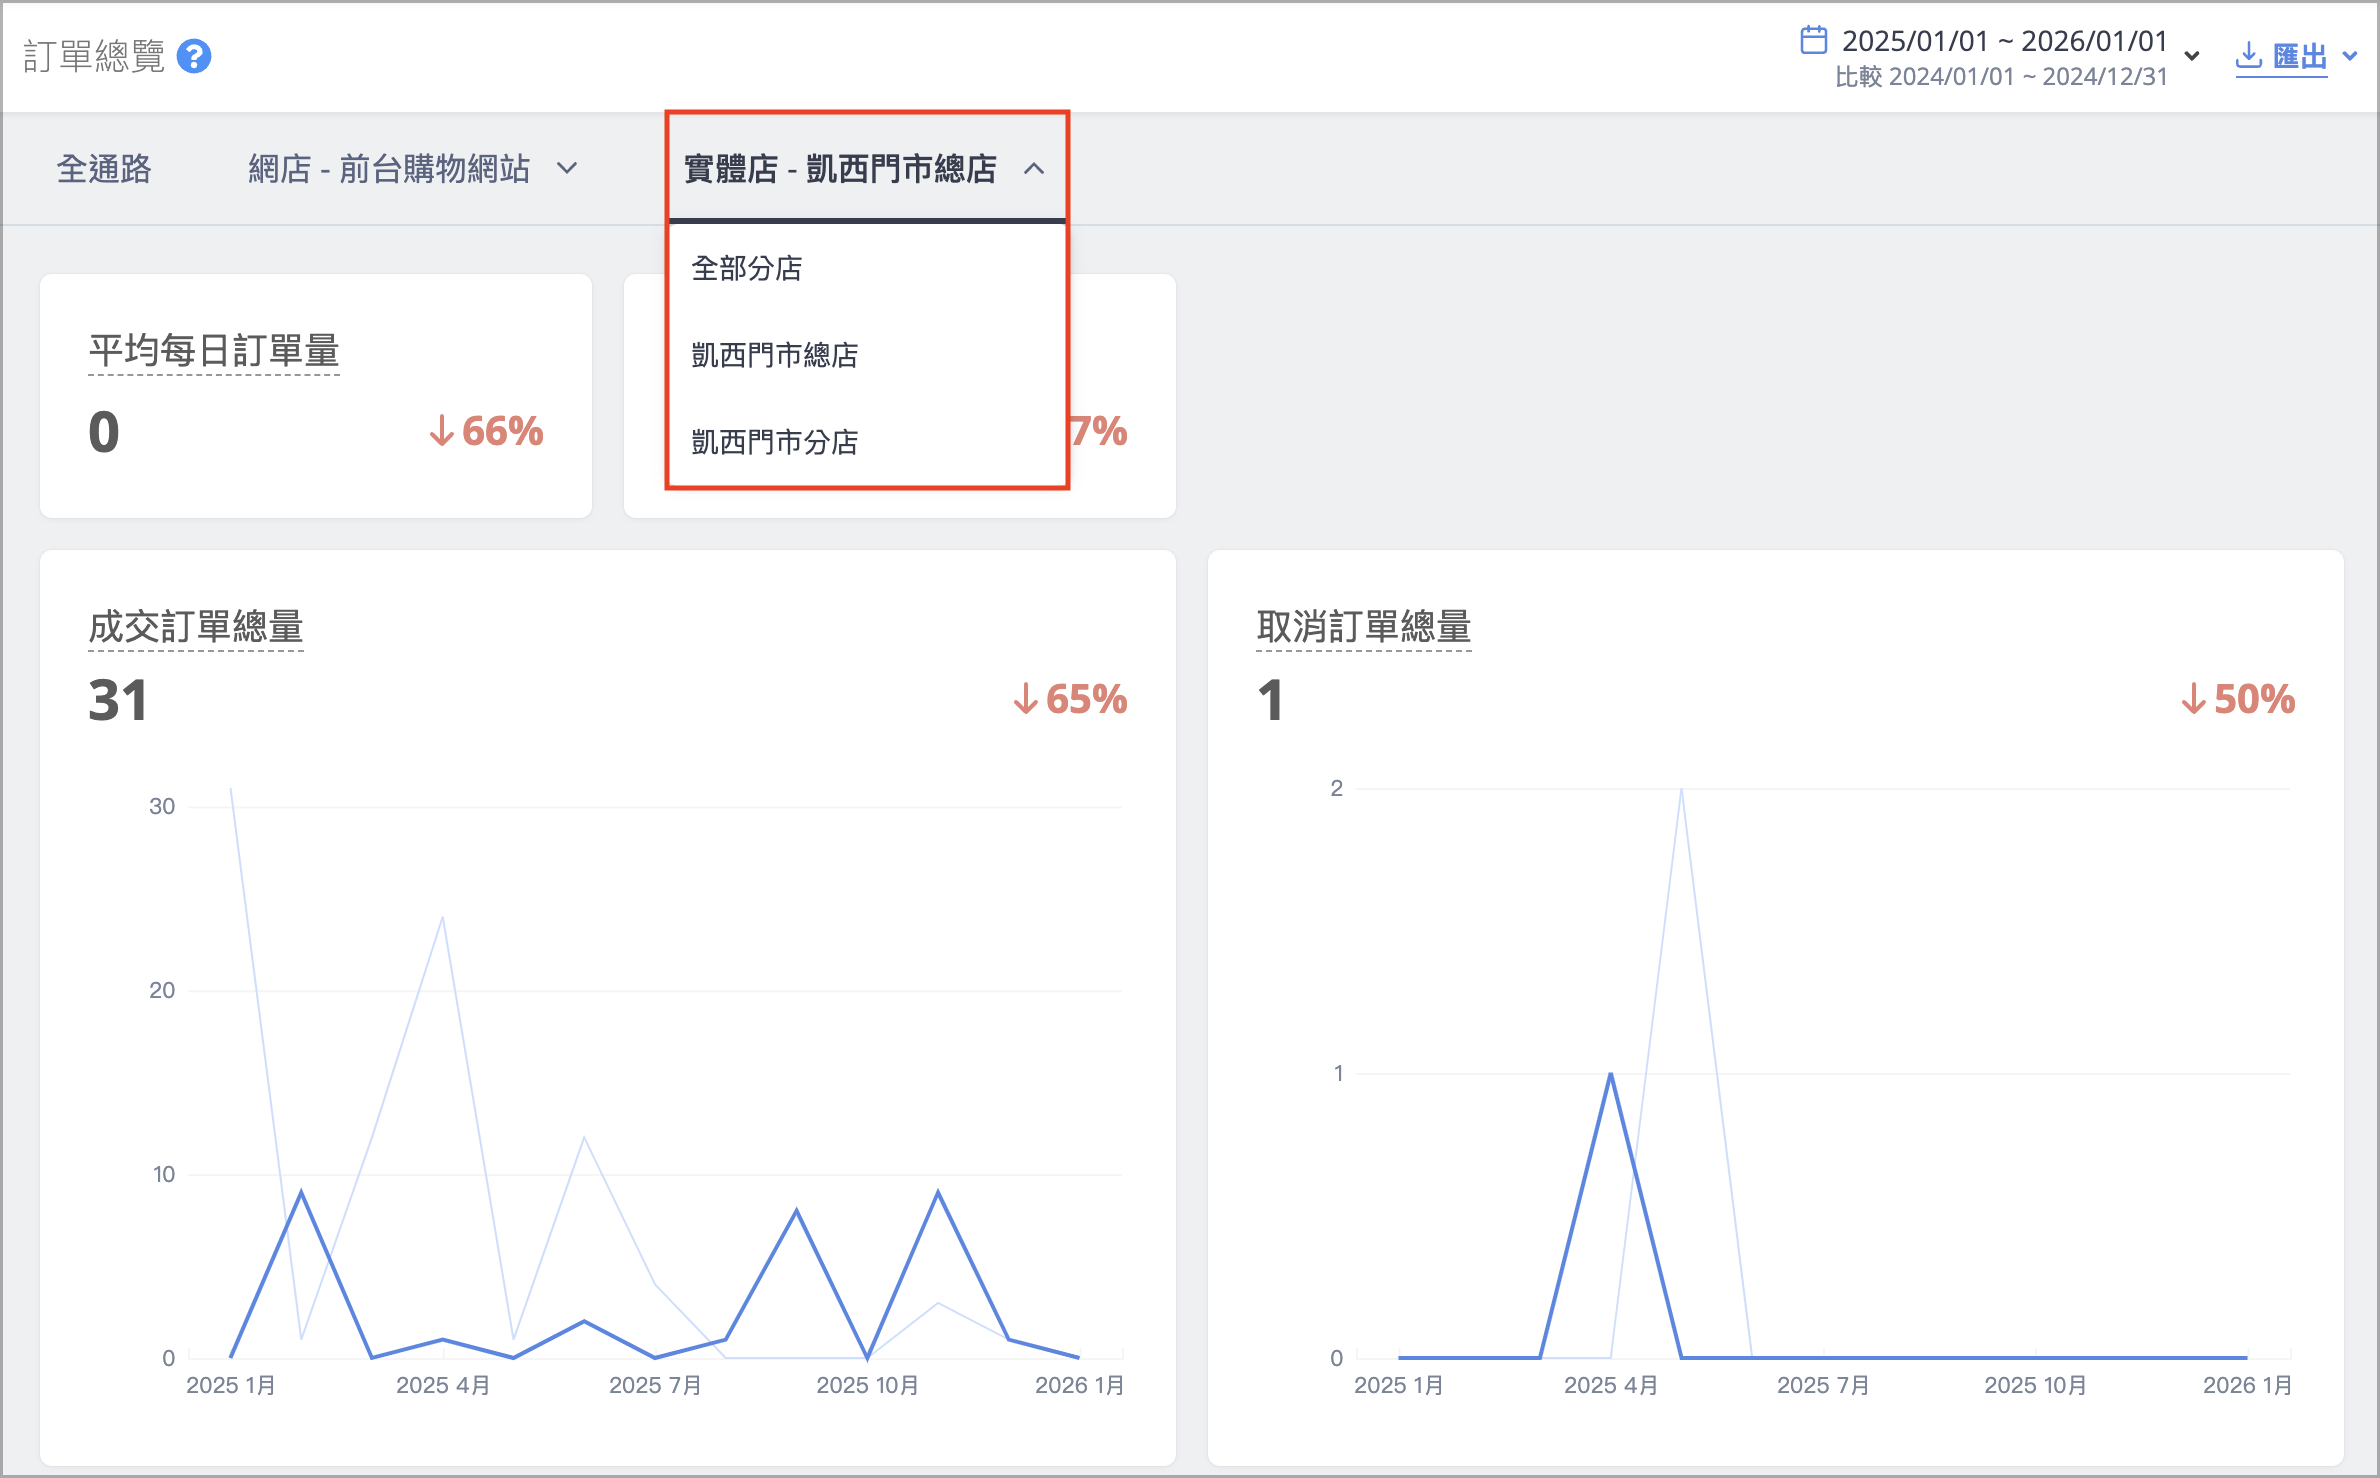Expand the date range dropdown arrow

click(x=2192, y=56)
